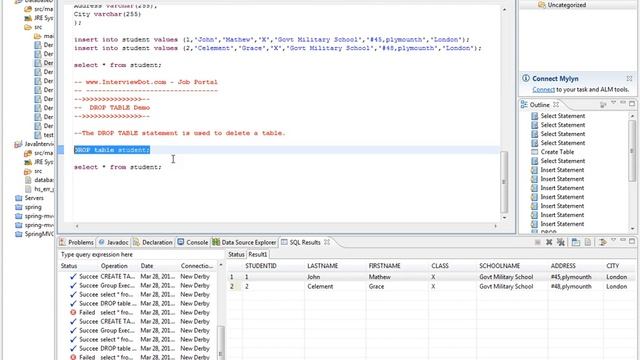The width and height of the screenshot is (640, 360).
Task: Switch to the Declaration tab
Action: tap(153, 242)
